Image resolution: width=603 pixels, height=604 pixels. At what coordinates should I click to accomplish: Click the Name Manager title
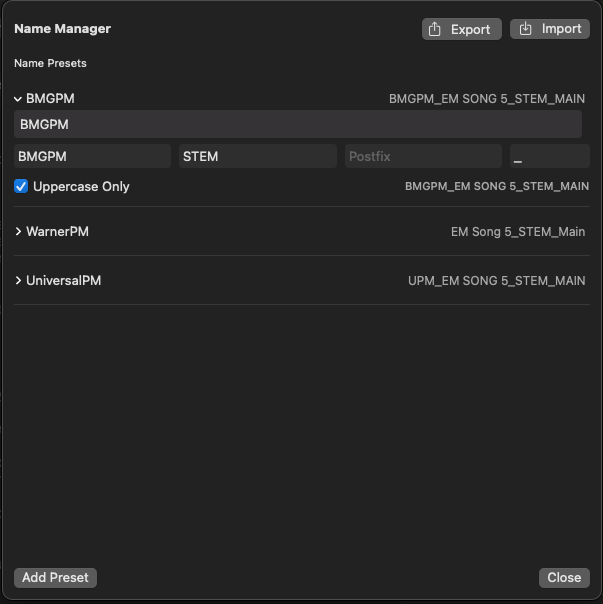62,29
